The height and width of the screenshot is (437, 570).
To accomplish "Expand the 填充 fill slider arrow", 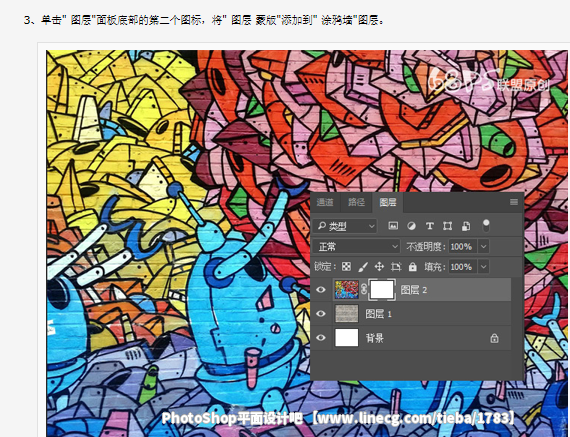I will 483,267.
